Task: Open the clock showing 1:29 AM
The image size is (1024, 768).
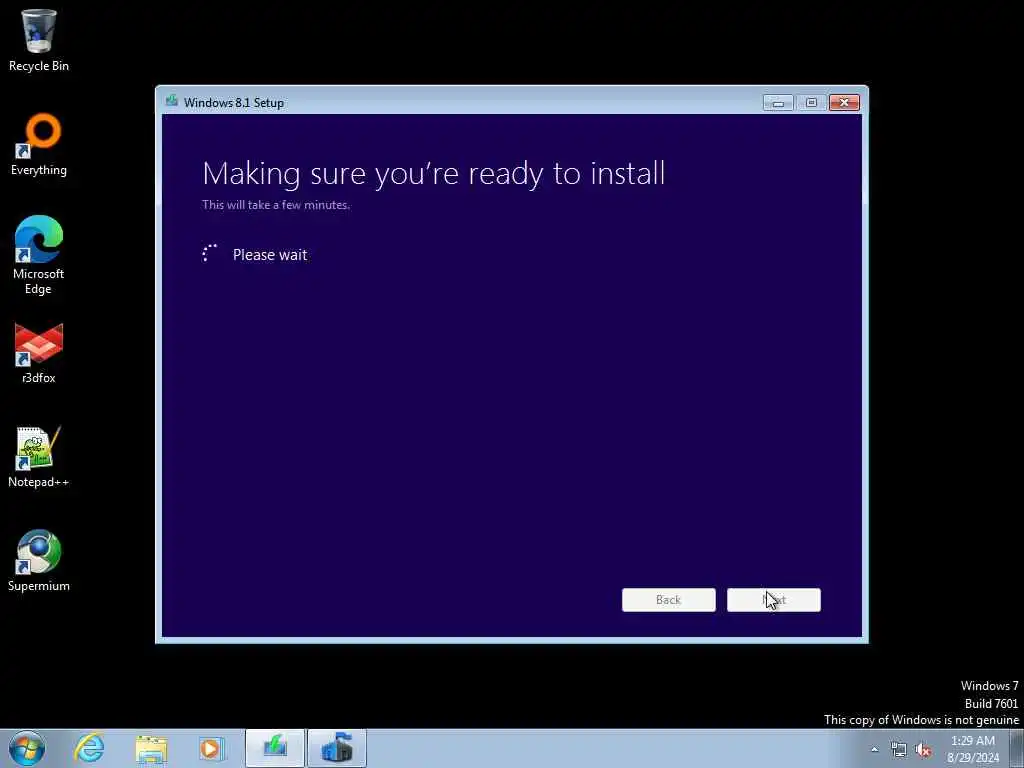Action: (973, 749)
